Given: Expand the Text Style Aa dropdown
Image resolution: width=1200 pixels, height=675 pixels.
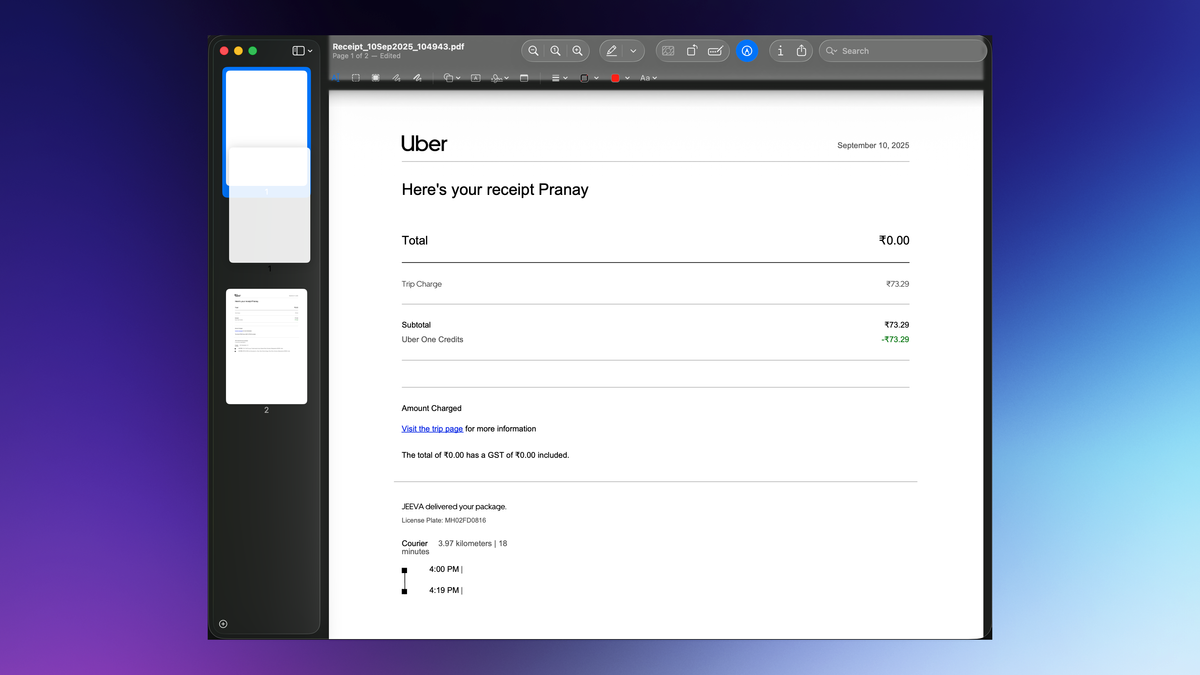Looking at the screenshot, I should tap(648, 78).
